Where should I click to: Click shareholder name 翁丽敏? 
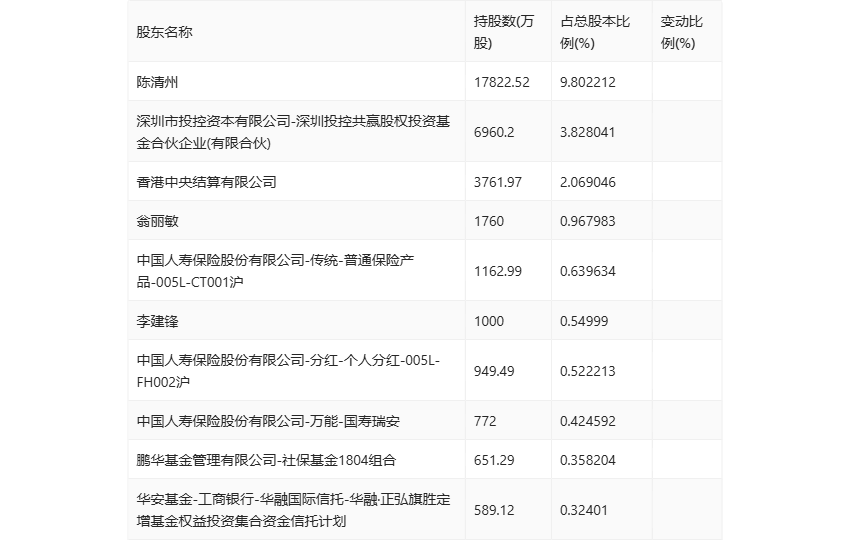click(x=157, y=221)
